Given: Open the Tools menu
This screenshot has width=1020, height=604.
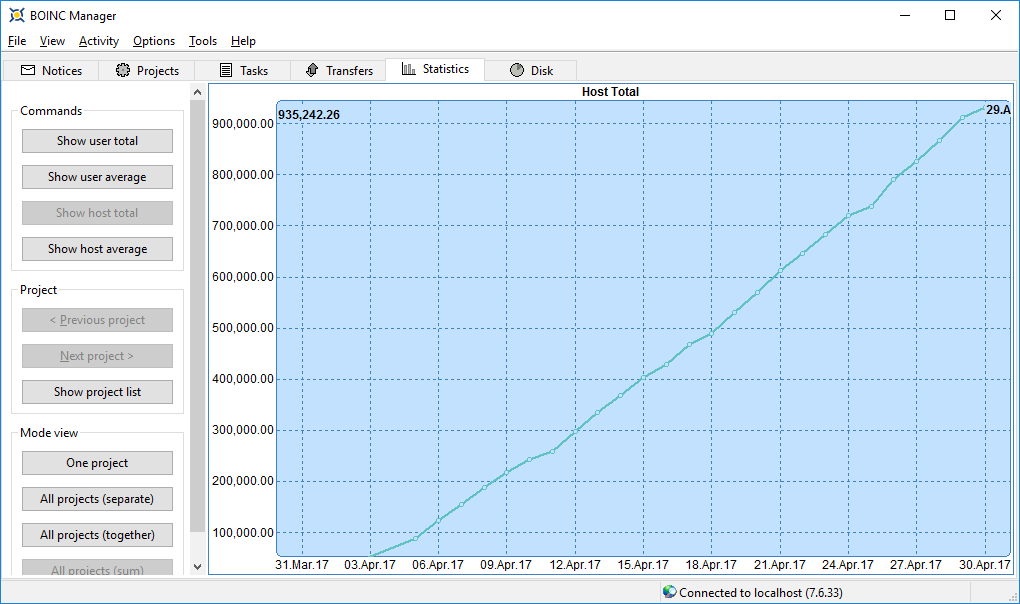Looking at the screenshot, I should click(203, 41).
